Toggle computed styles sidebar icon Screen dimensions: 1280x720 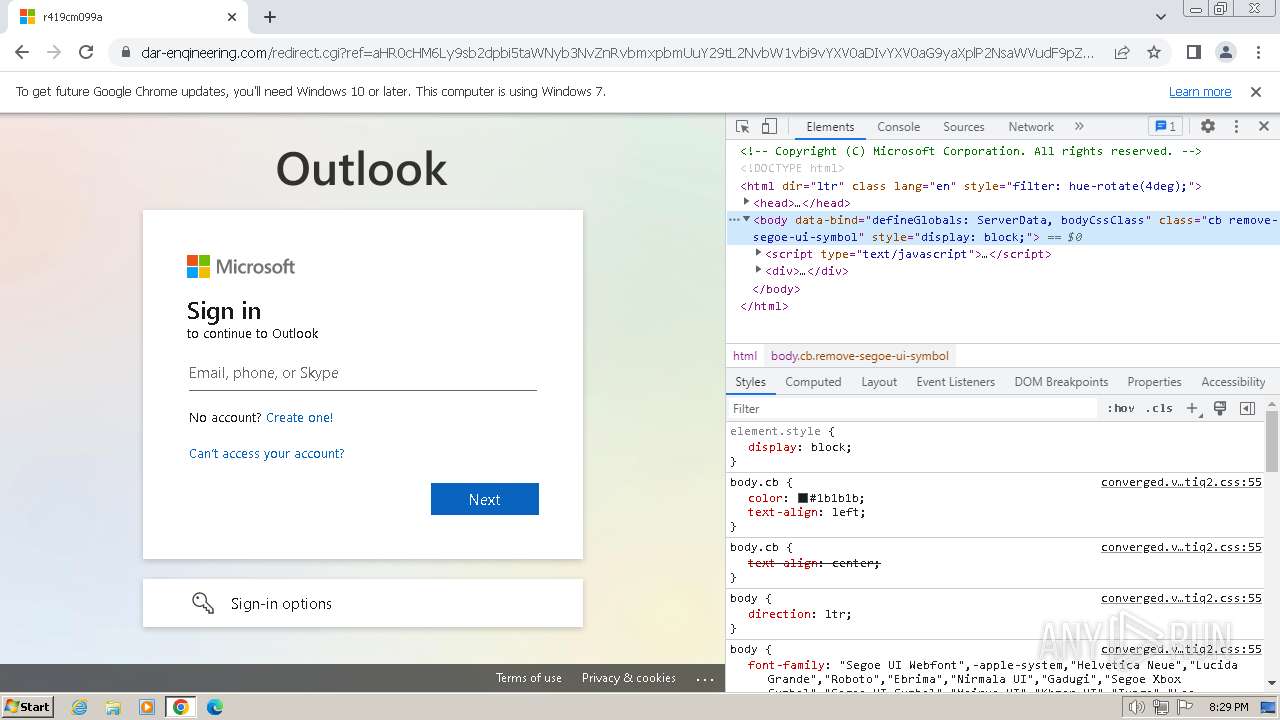1247,409
